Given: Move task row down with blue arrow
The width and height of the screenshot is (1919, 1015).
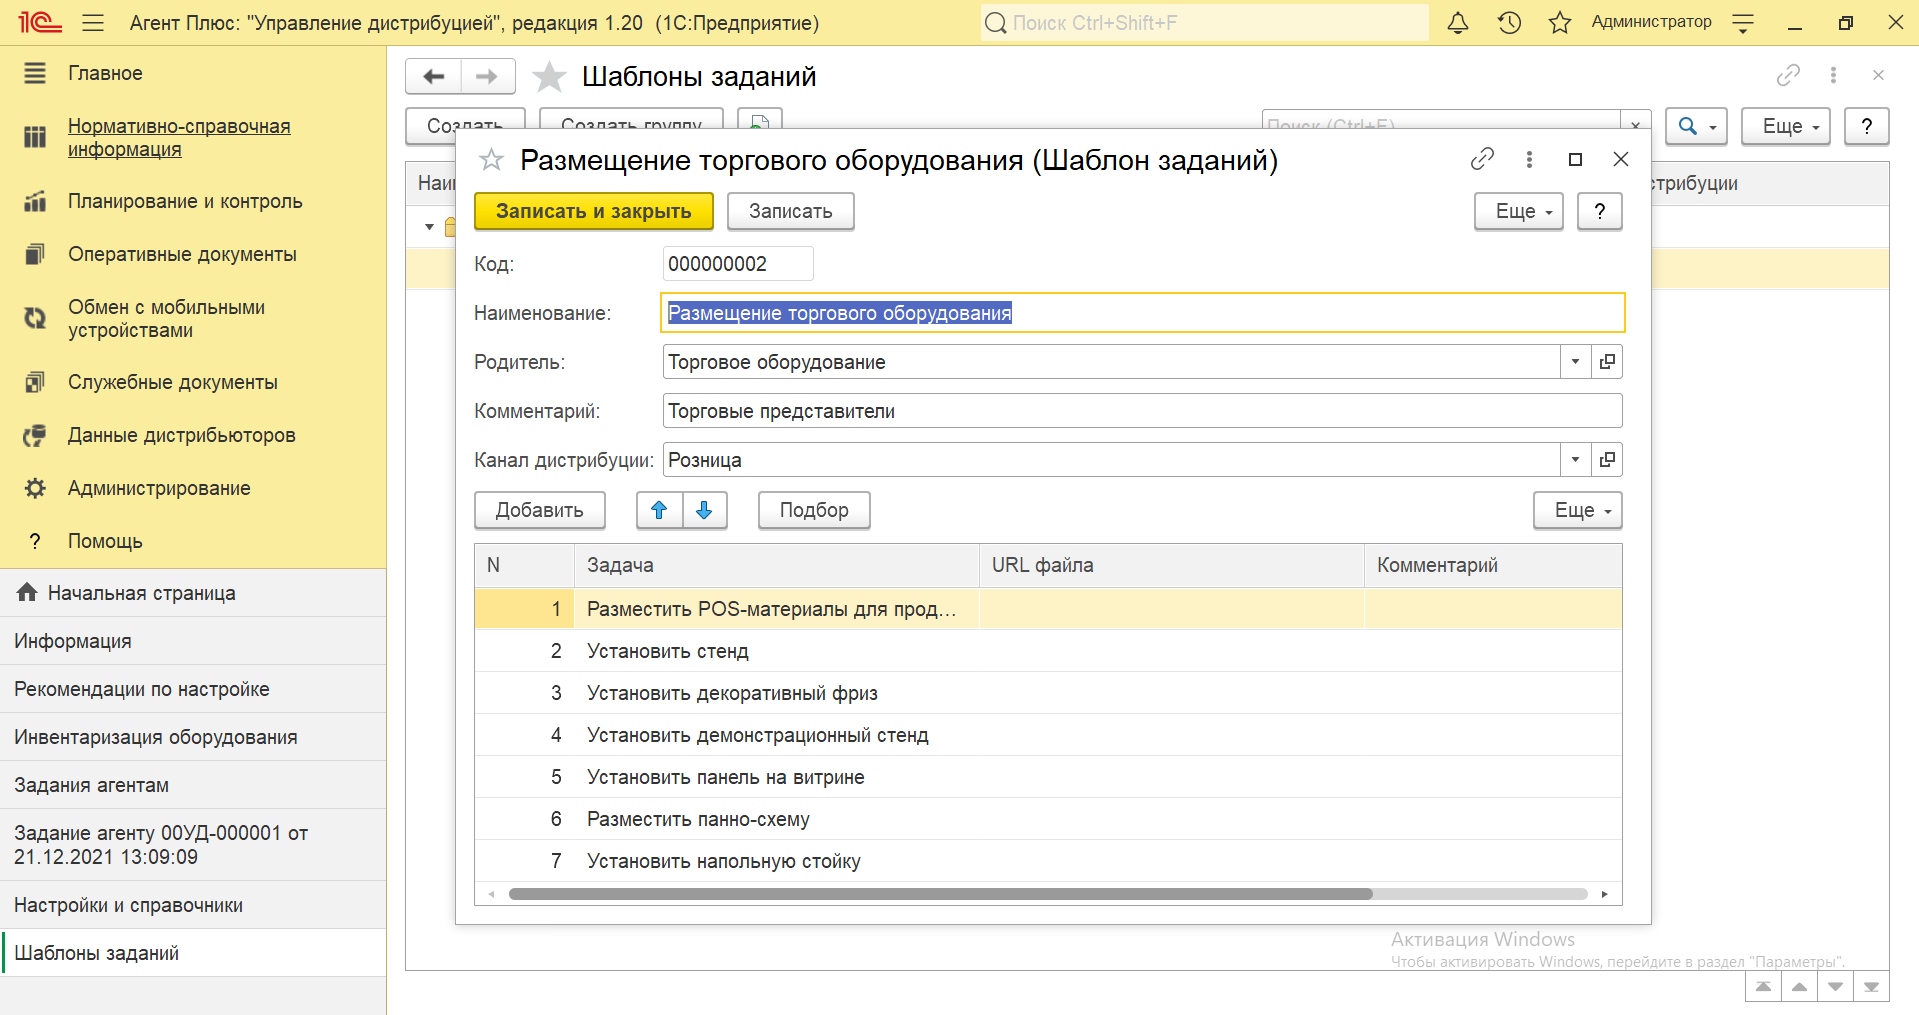Looking at the screenshot, I should pyautogui.click(x=704, y=510).
